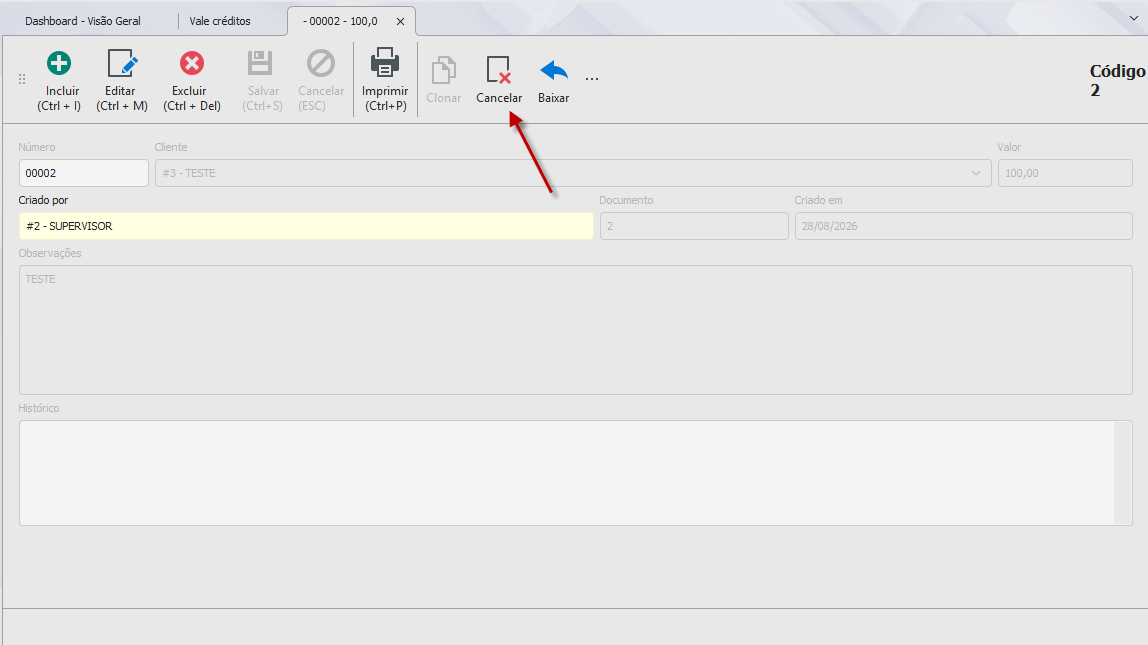The height and width of the screenshot is (645, 1148).
Task: Open the Vale créditos tab
Action: click(x=220, y=21)
